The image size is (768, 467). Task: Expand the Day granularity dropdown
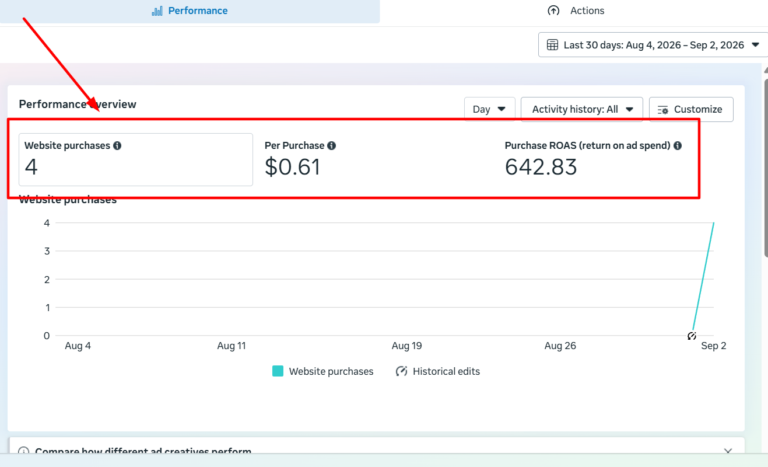(489, 109)
